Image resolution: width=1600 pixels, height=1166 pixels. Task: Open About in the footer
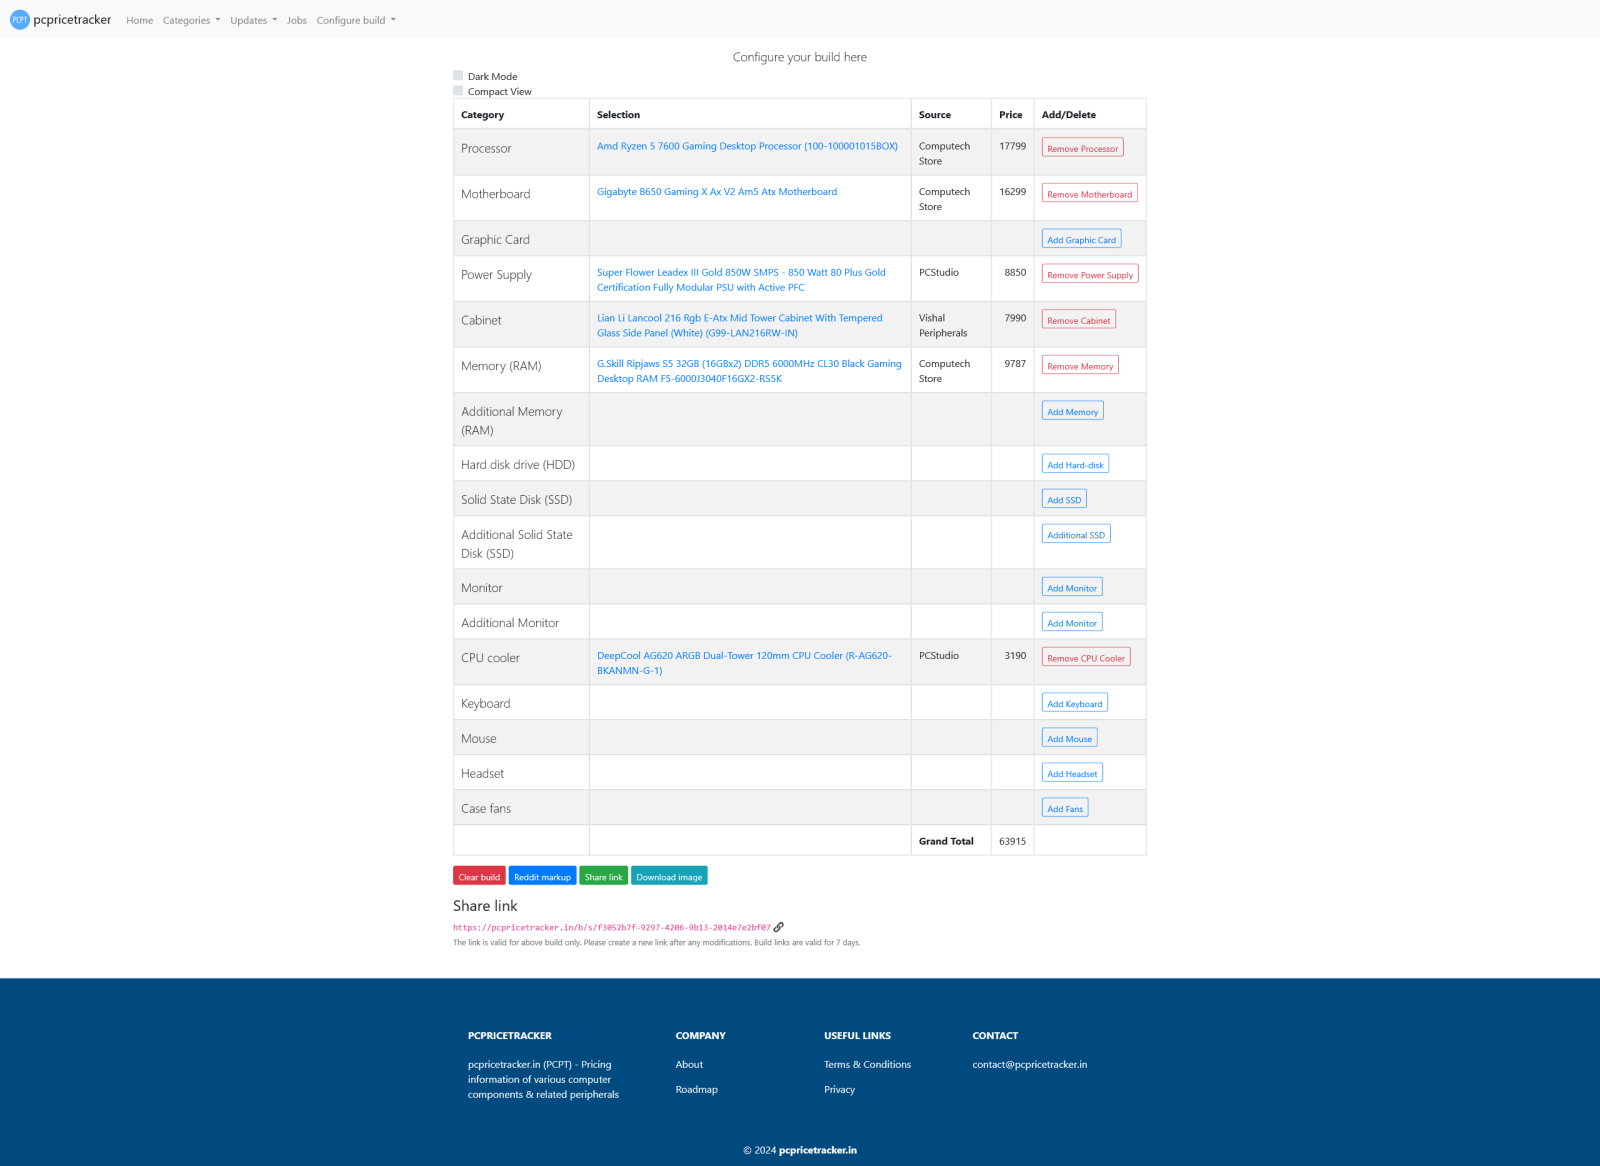(689, 1064)
